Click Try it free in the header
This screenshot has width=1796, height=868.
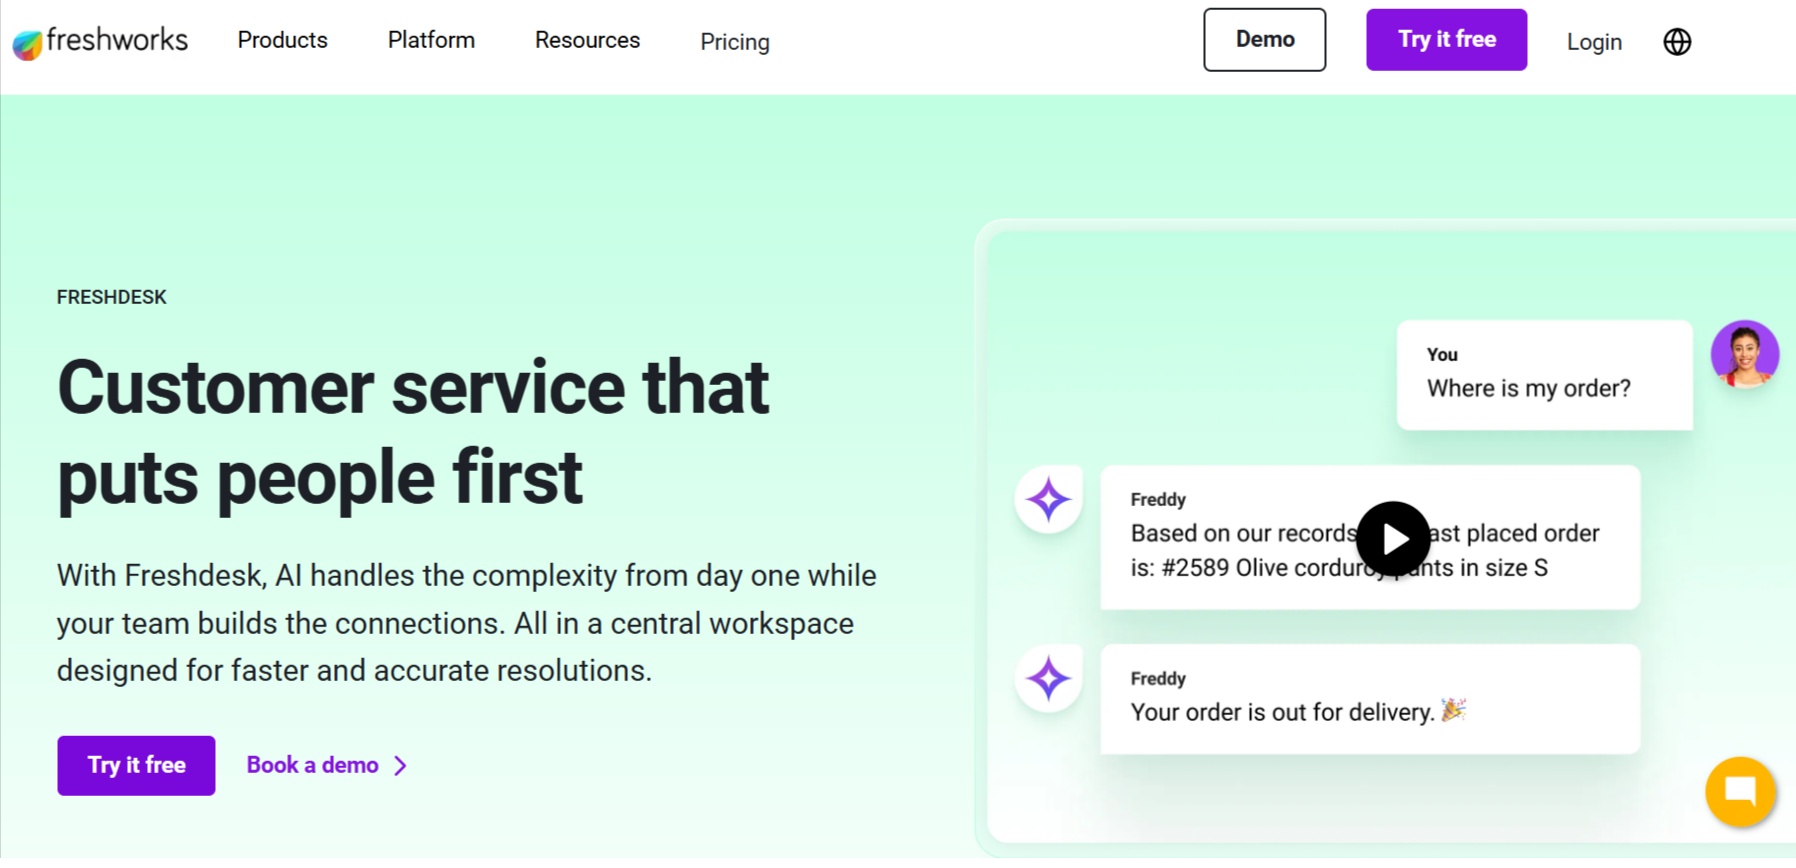1446,40
